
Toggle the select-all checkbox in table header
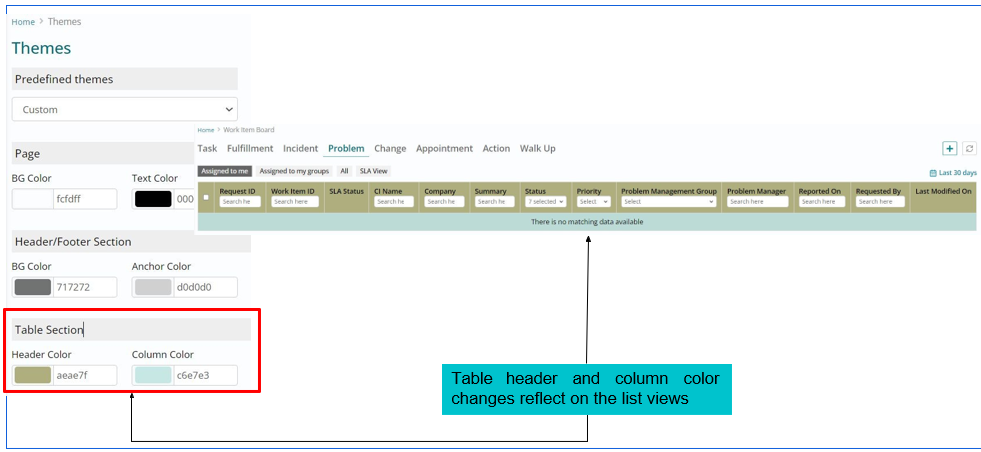point(206,197)
